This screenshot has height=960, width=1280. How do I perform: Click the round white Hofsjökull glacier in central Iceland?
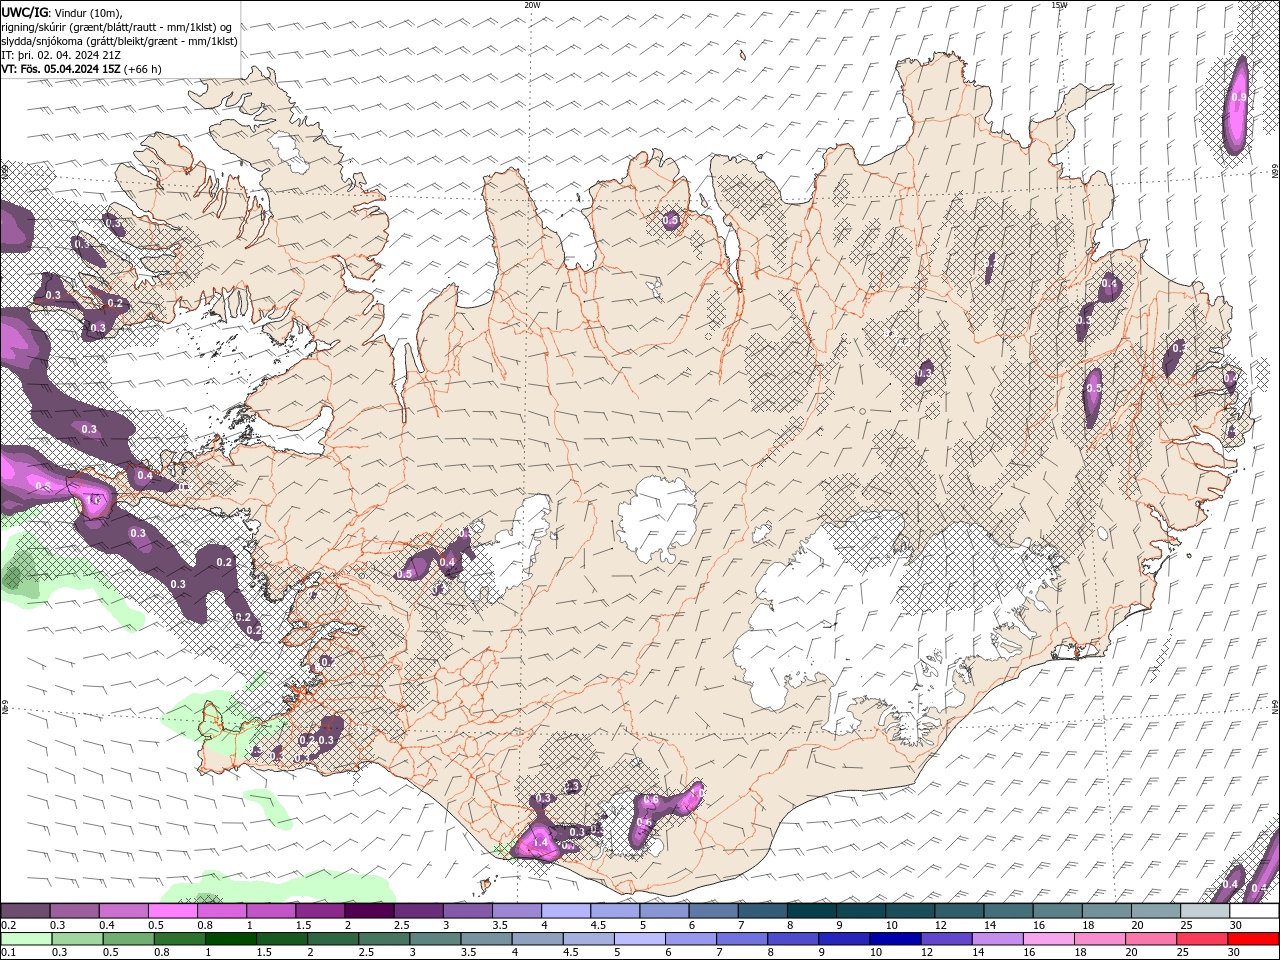(x=657, y=518)
